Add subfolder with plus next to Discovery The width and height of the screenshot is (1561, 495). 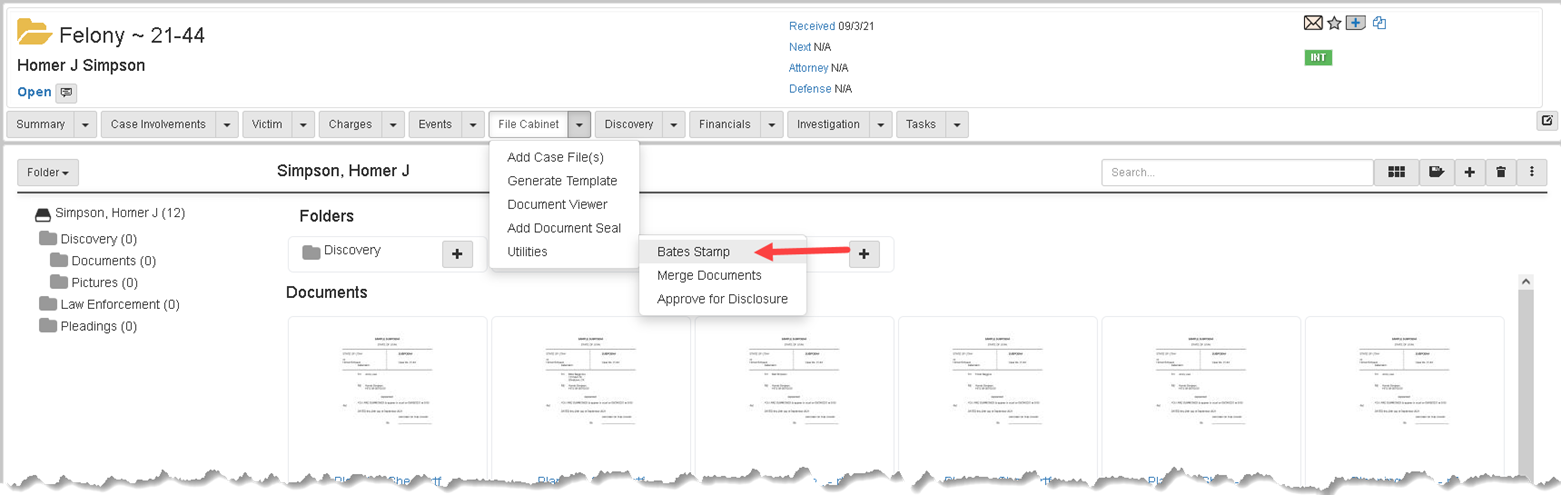click(457, 254)
